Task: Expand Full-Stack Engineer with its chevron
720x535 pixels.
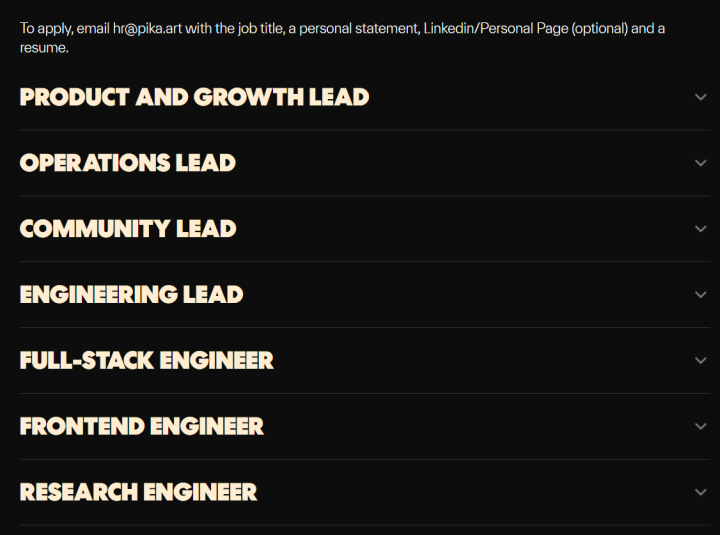Action: point(700,360)
